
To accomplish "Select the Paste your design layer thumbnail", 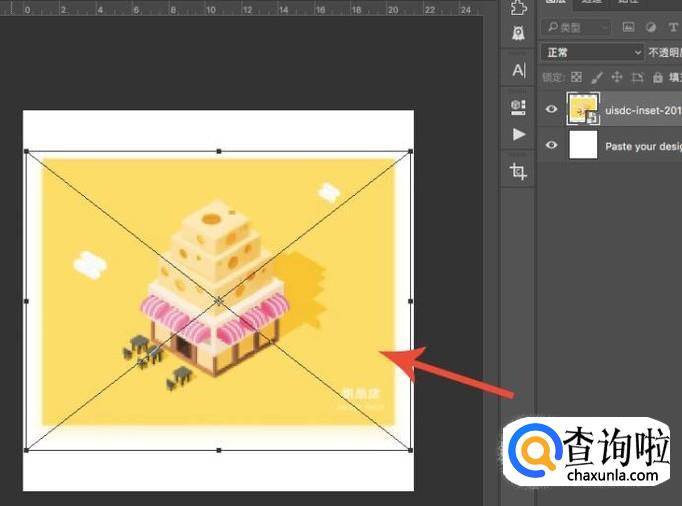I will click(583, 145).
